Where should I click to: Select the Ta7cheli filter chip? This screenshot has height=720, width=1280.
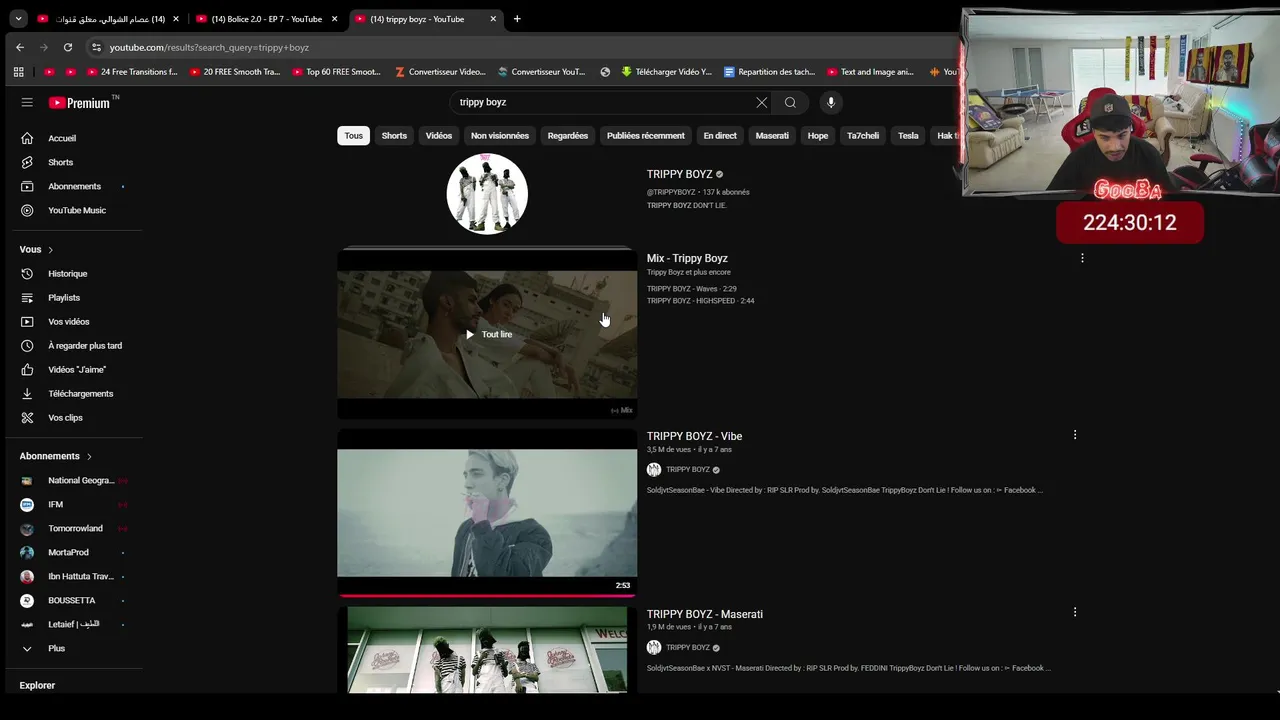[x=863, y=136]
